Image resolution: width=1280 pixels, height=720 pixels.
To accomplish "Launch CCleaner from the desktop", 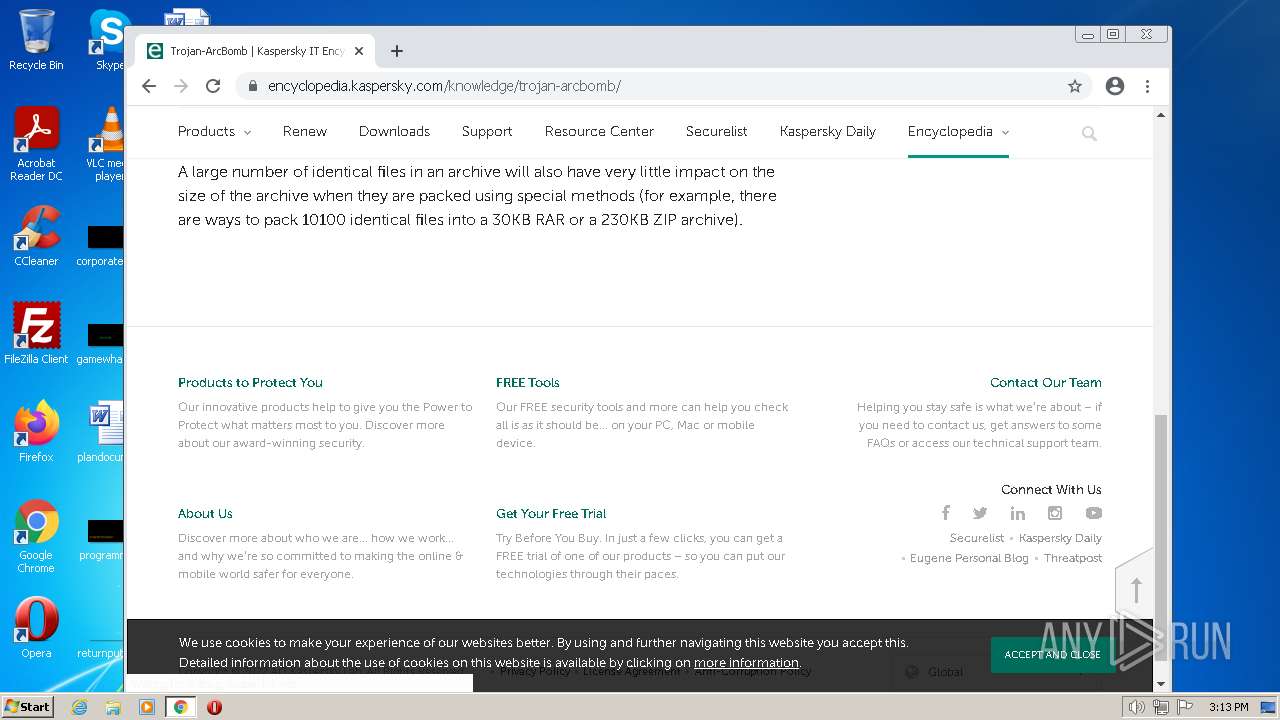I will [x=36, y=236].
